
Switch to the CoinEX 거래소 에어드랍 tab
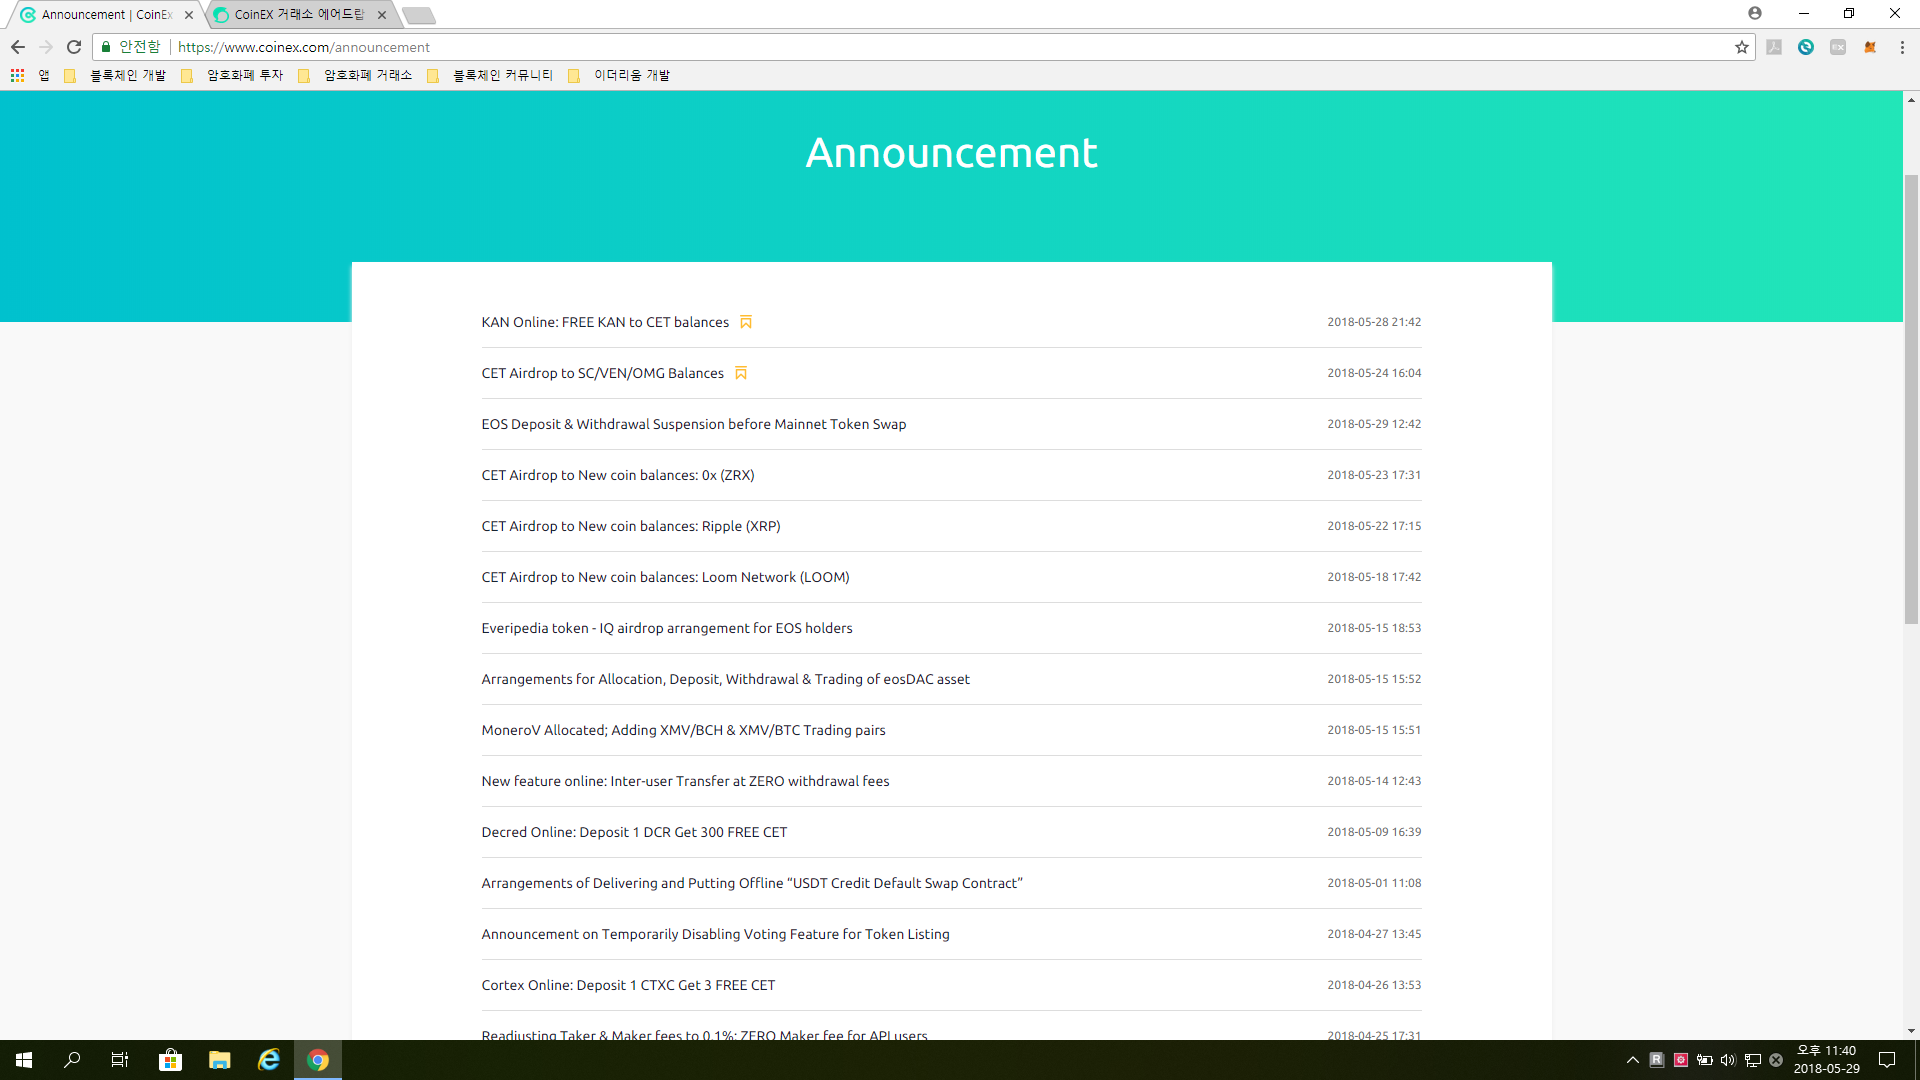pos(299,15)
